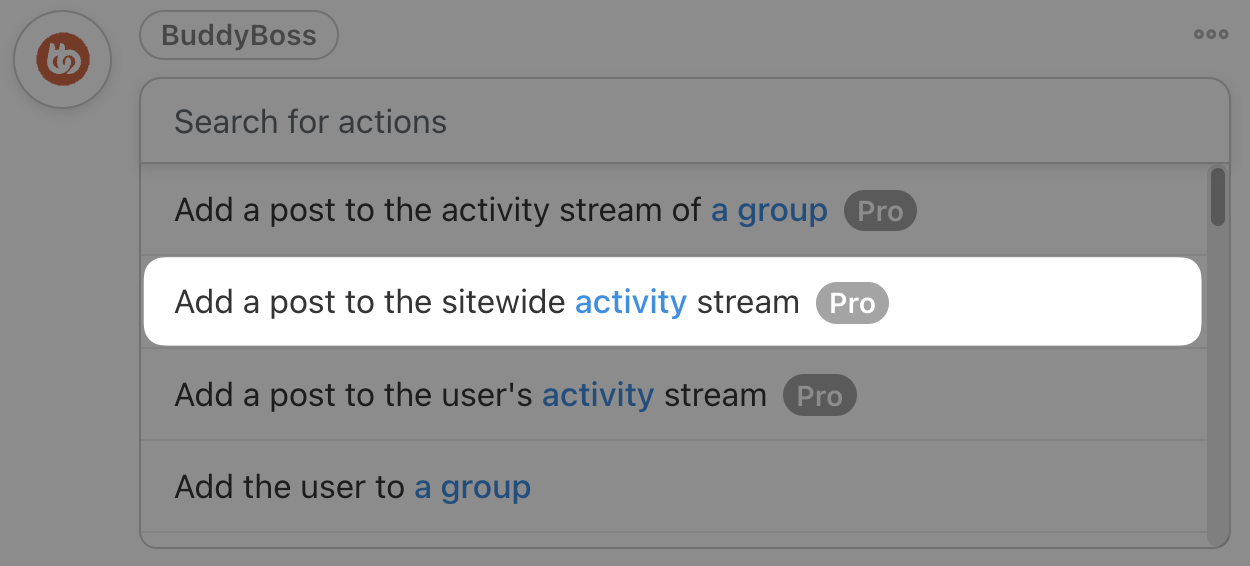Choose Add a post to activity stream of a group

pyautogui.click(x=673, y=210)
